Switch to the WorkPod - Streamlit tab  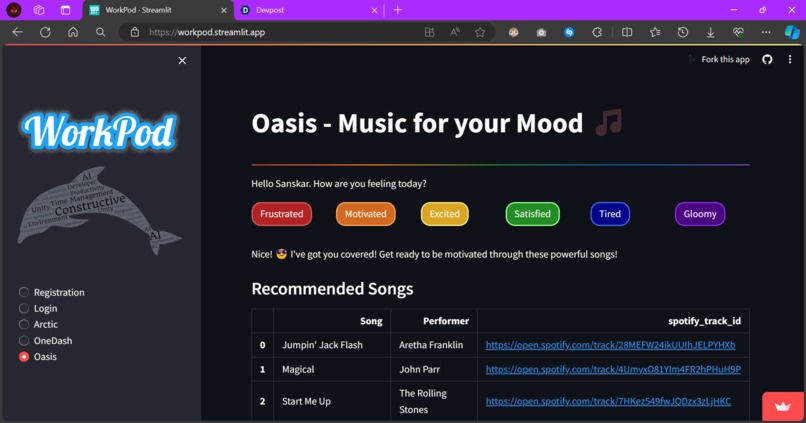[158, 10]
